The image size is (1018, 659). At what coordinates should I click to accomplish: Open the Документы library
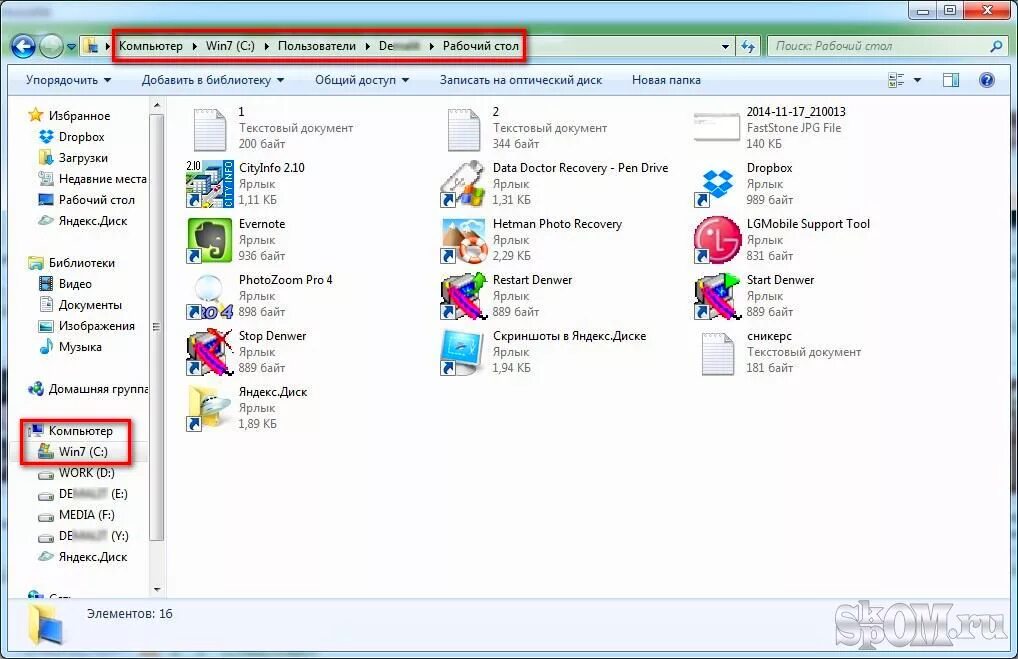90,305
